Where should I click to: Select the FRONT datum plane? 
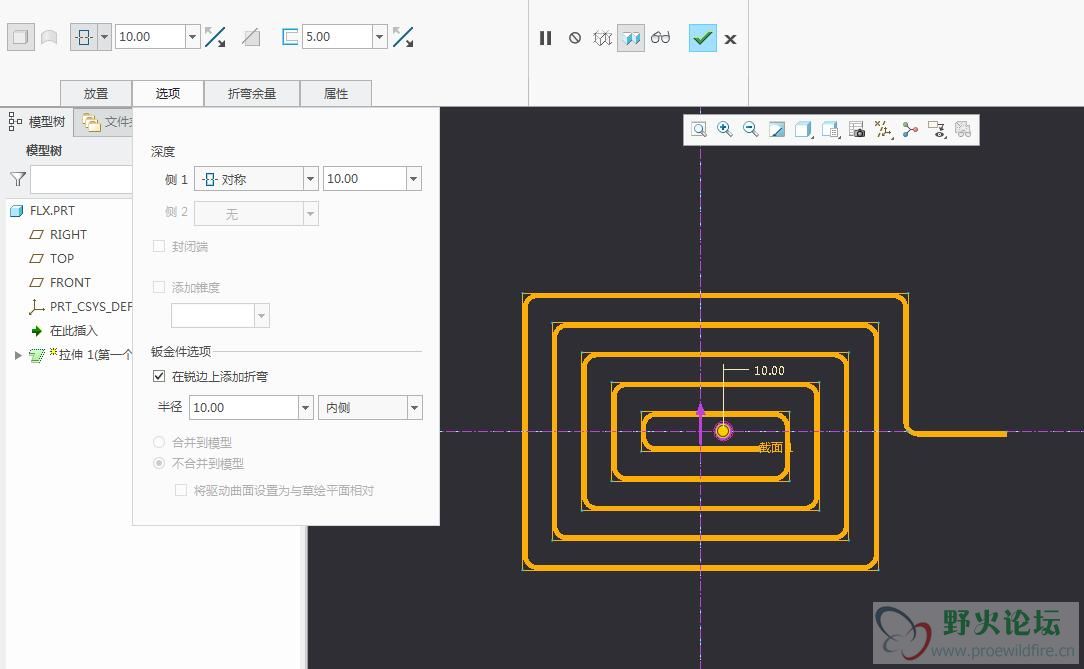click(x=70, y=283)
